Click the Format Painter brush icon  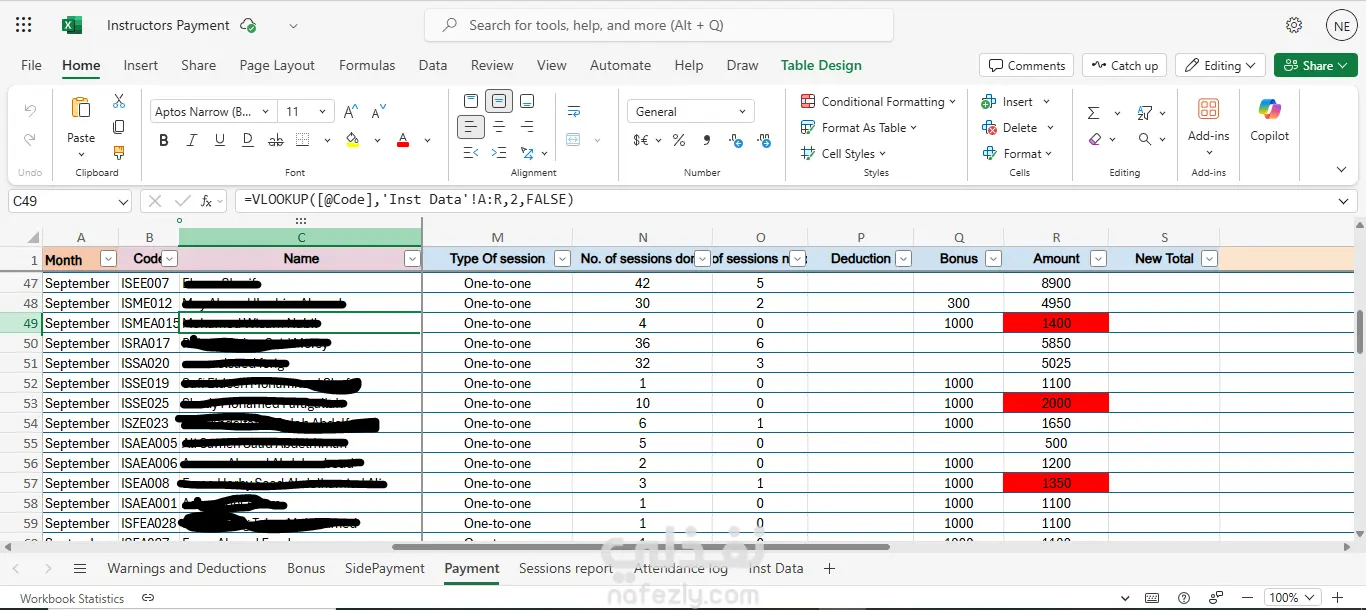coord(119,153)
